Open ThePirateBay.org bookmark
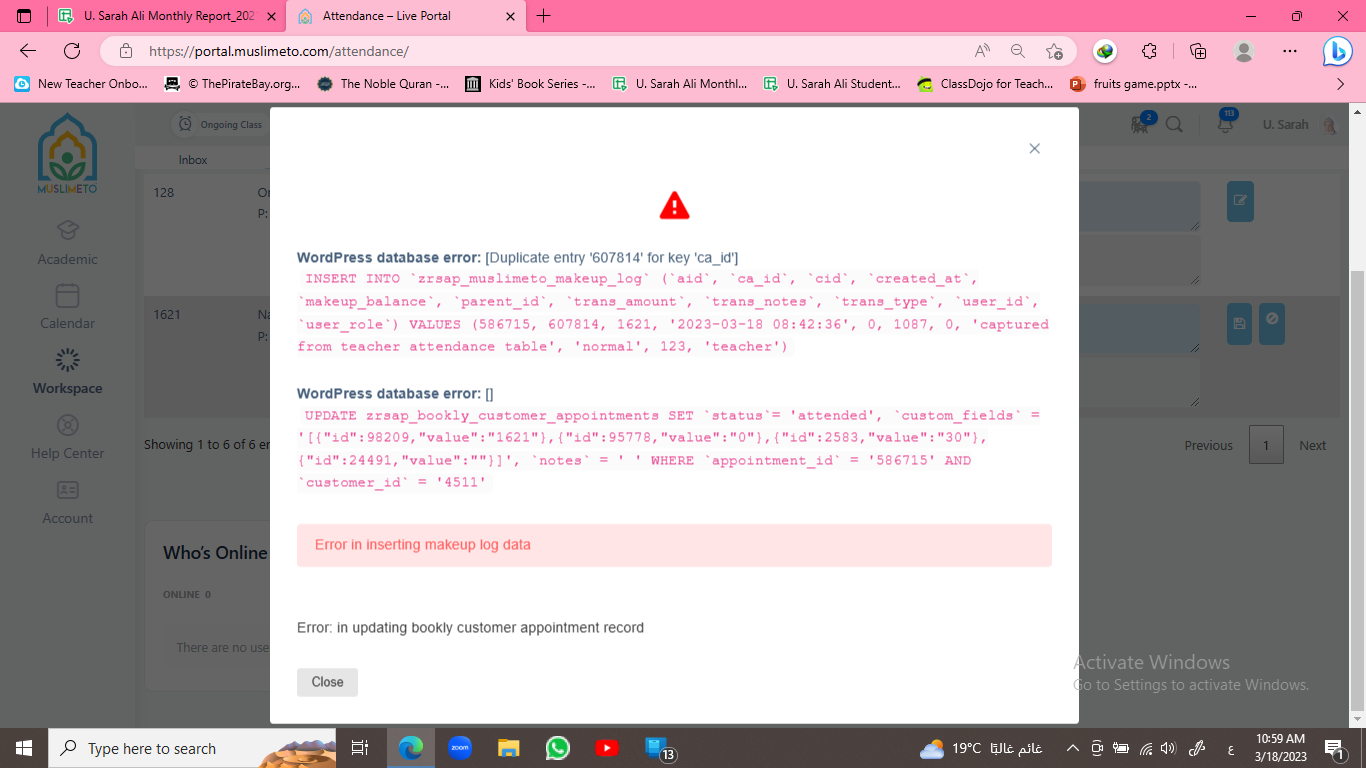This screenshot has height=768, width=1366. click(x=233, y=84)
